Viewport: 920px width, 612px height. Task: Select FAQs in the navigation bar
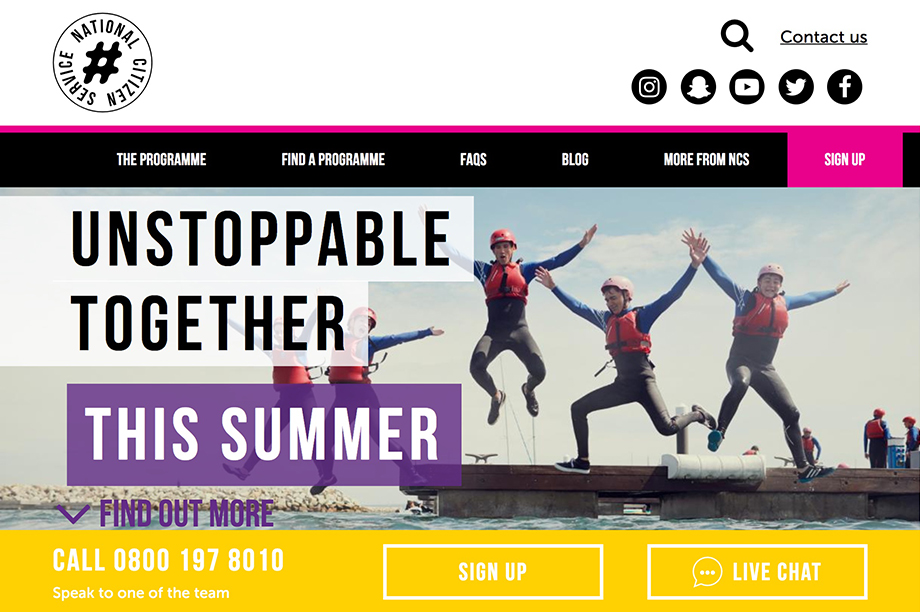pos(473,160)
